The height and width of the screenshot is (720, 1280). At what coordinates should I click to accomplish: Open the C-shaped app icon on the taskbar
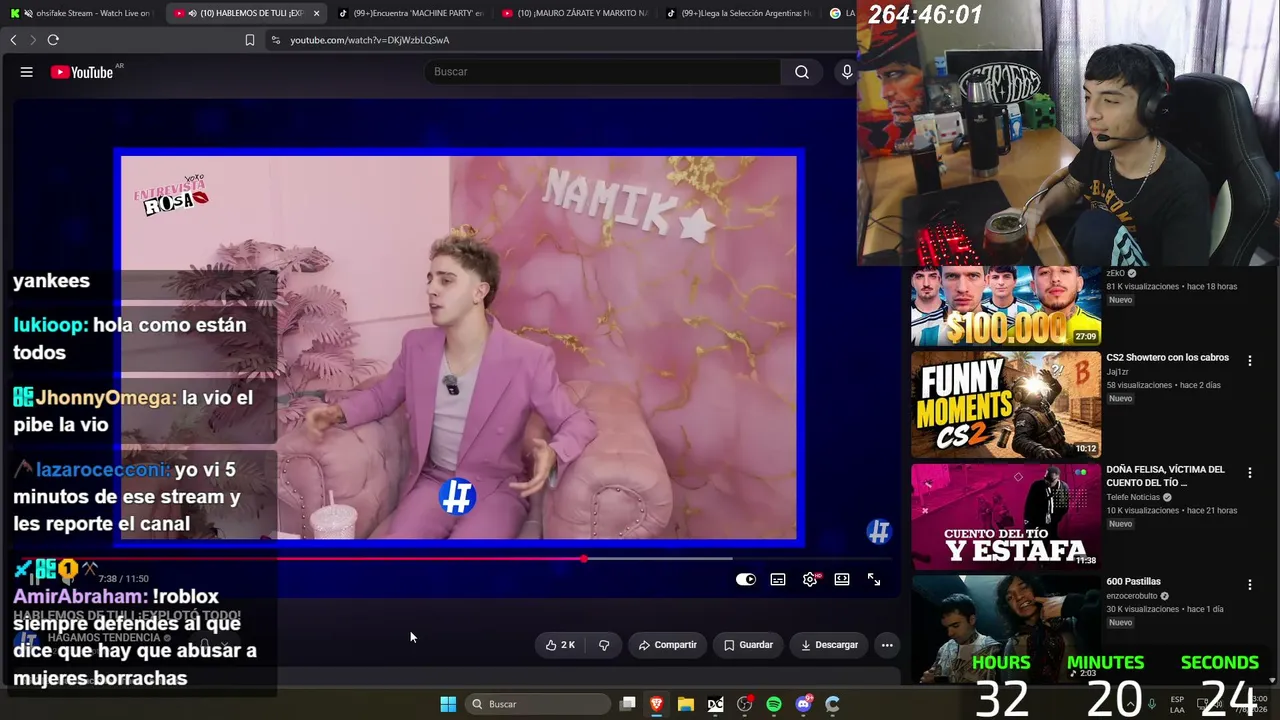832,704
